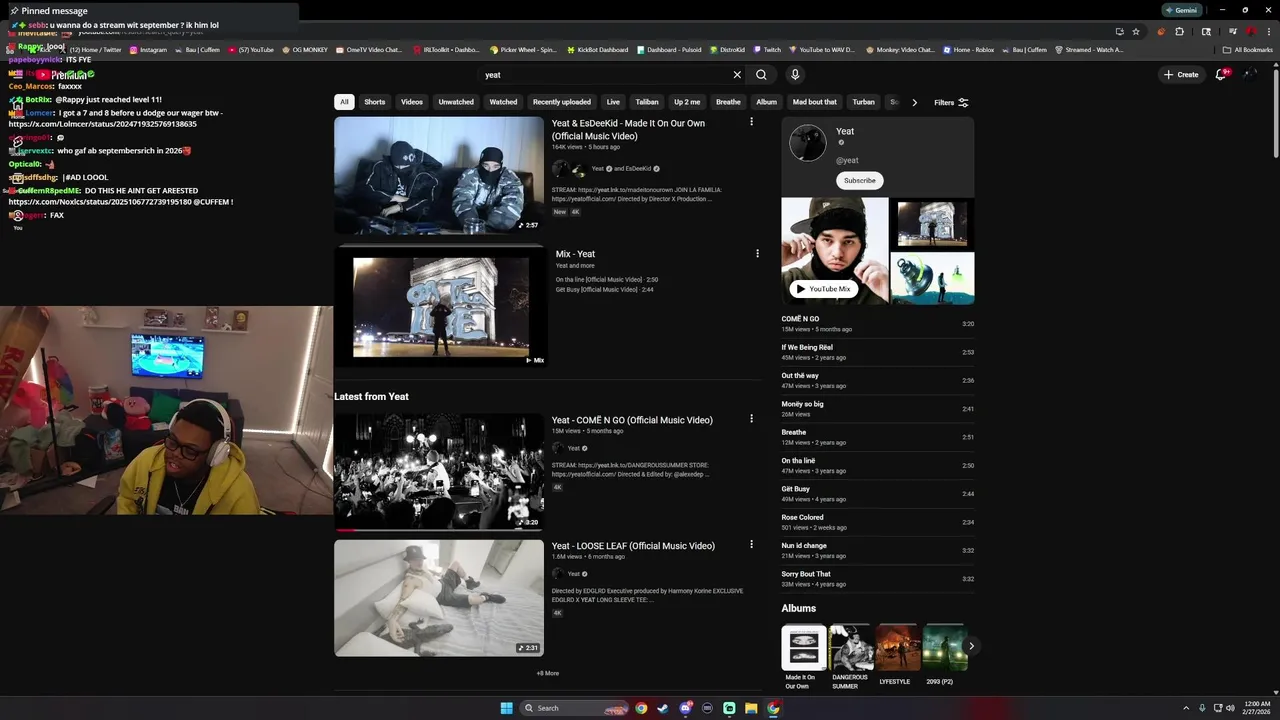
Task: Open All Bookmarks folder
Action: (x=1247, y=49)
